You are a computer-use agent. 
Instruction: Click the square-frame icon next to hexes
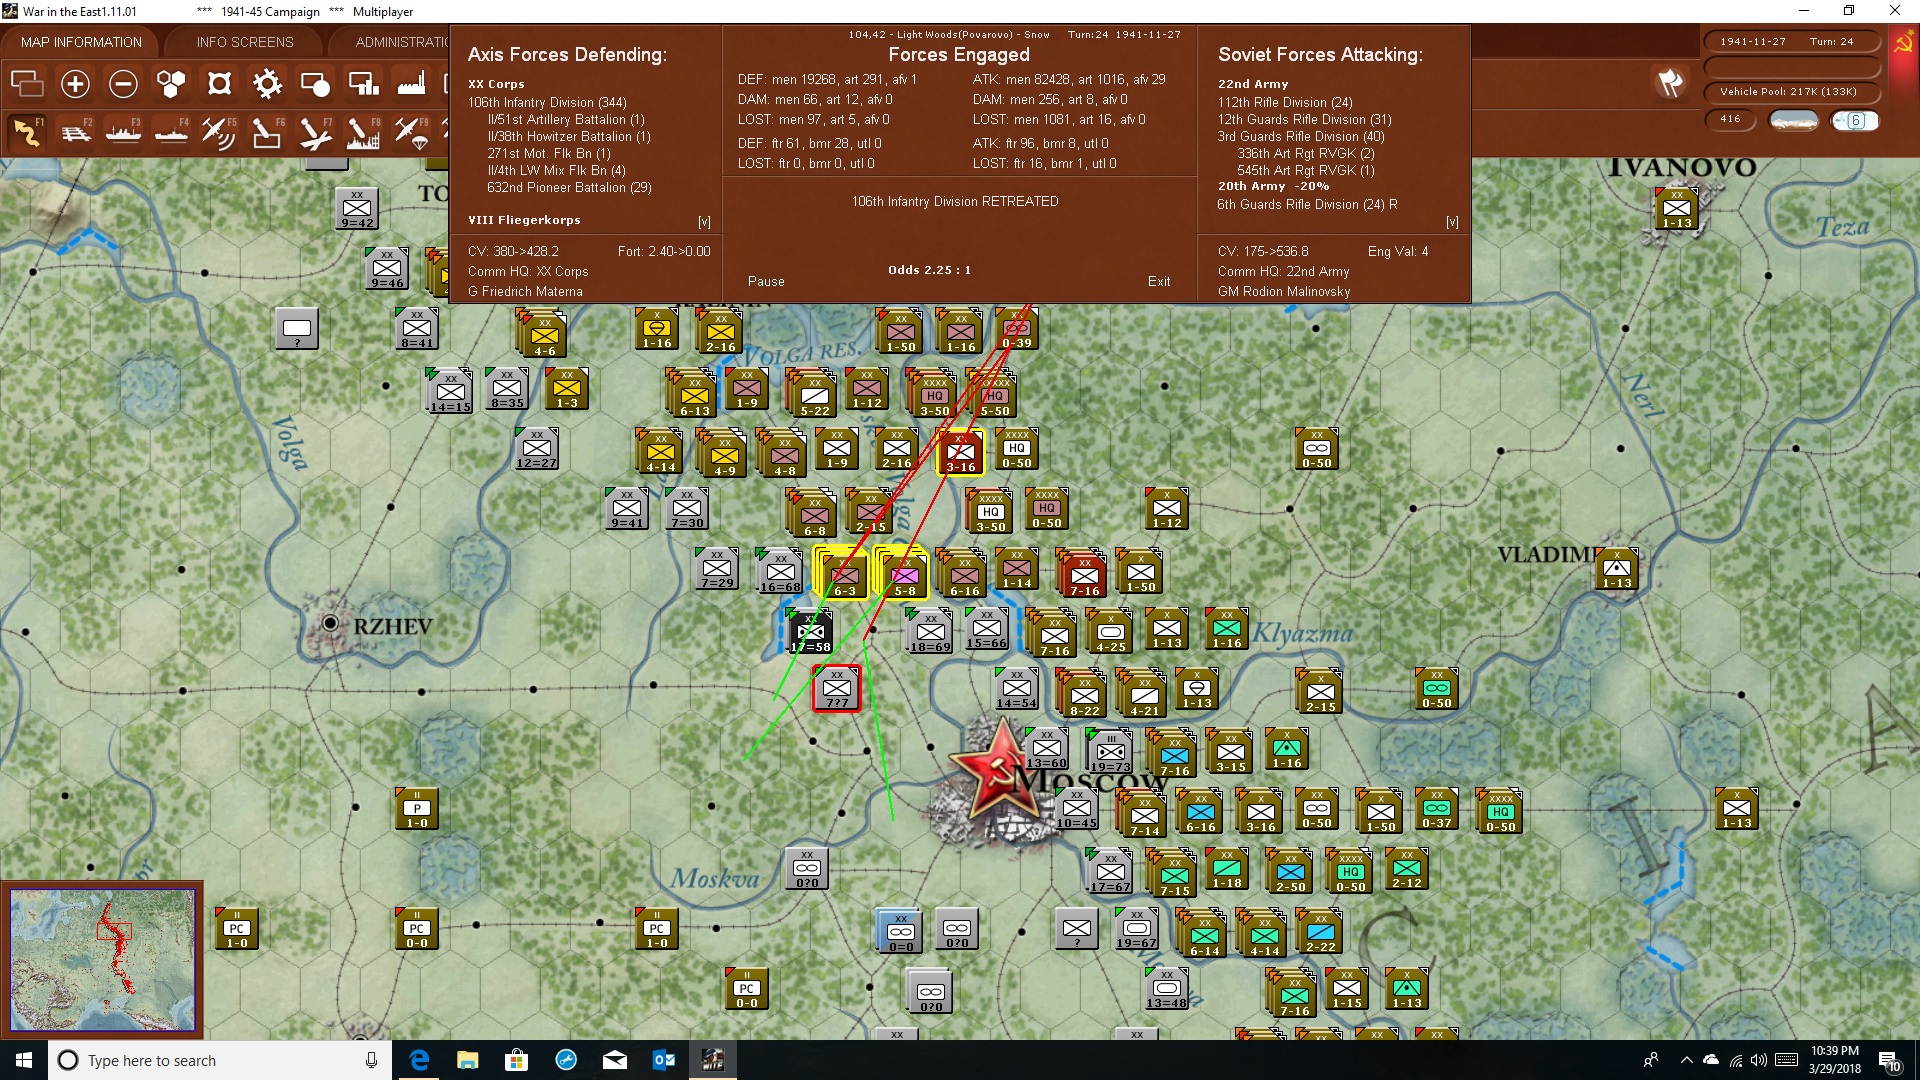pos(219,84)
